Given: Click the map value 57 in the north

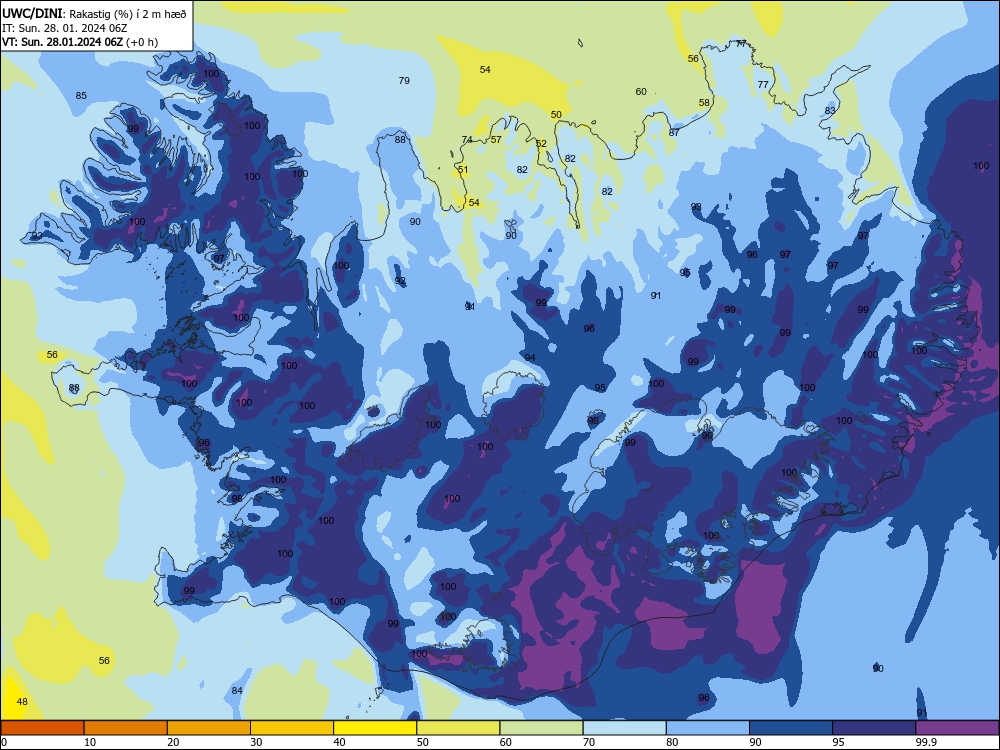Looking at the screenshot, I should click(496, 139).
